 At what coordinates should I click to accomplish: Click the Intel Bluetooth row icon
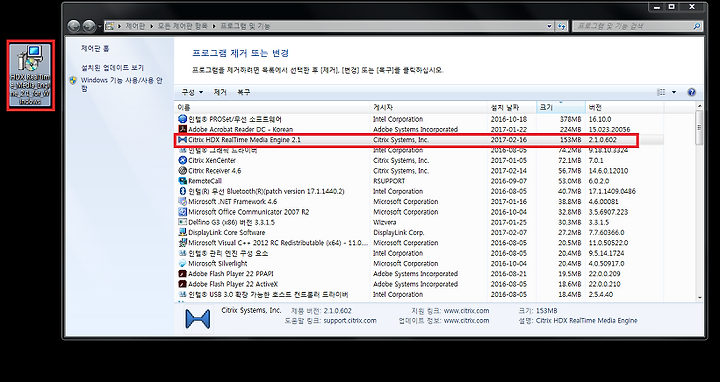click(x=182, y=191)
